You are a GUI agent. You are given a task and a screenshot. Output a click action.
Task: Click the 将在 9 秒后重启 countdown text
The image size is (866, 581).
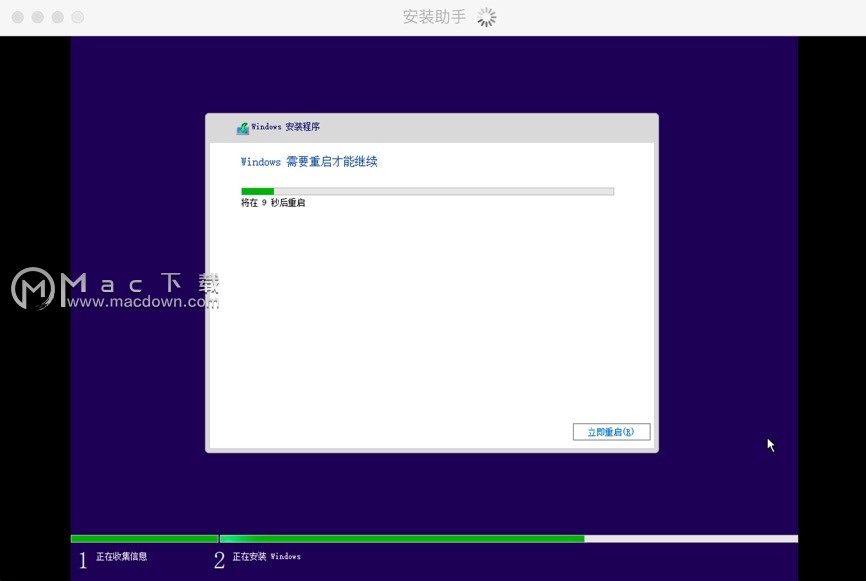pyautogui.click(x=273, y=203)
